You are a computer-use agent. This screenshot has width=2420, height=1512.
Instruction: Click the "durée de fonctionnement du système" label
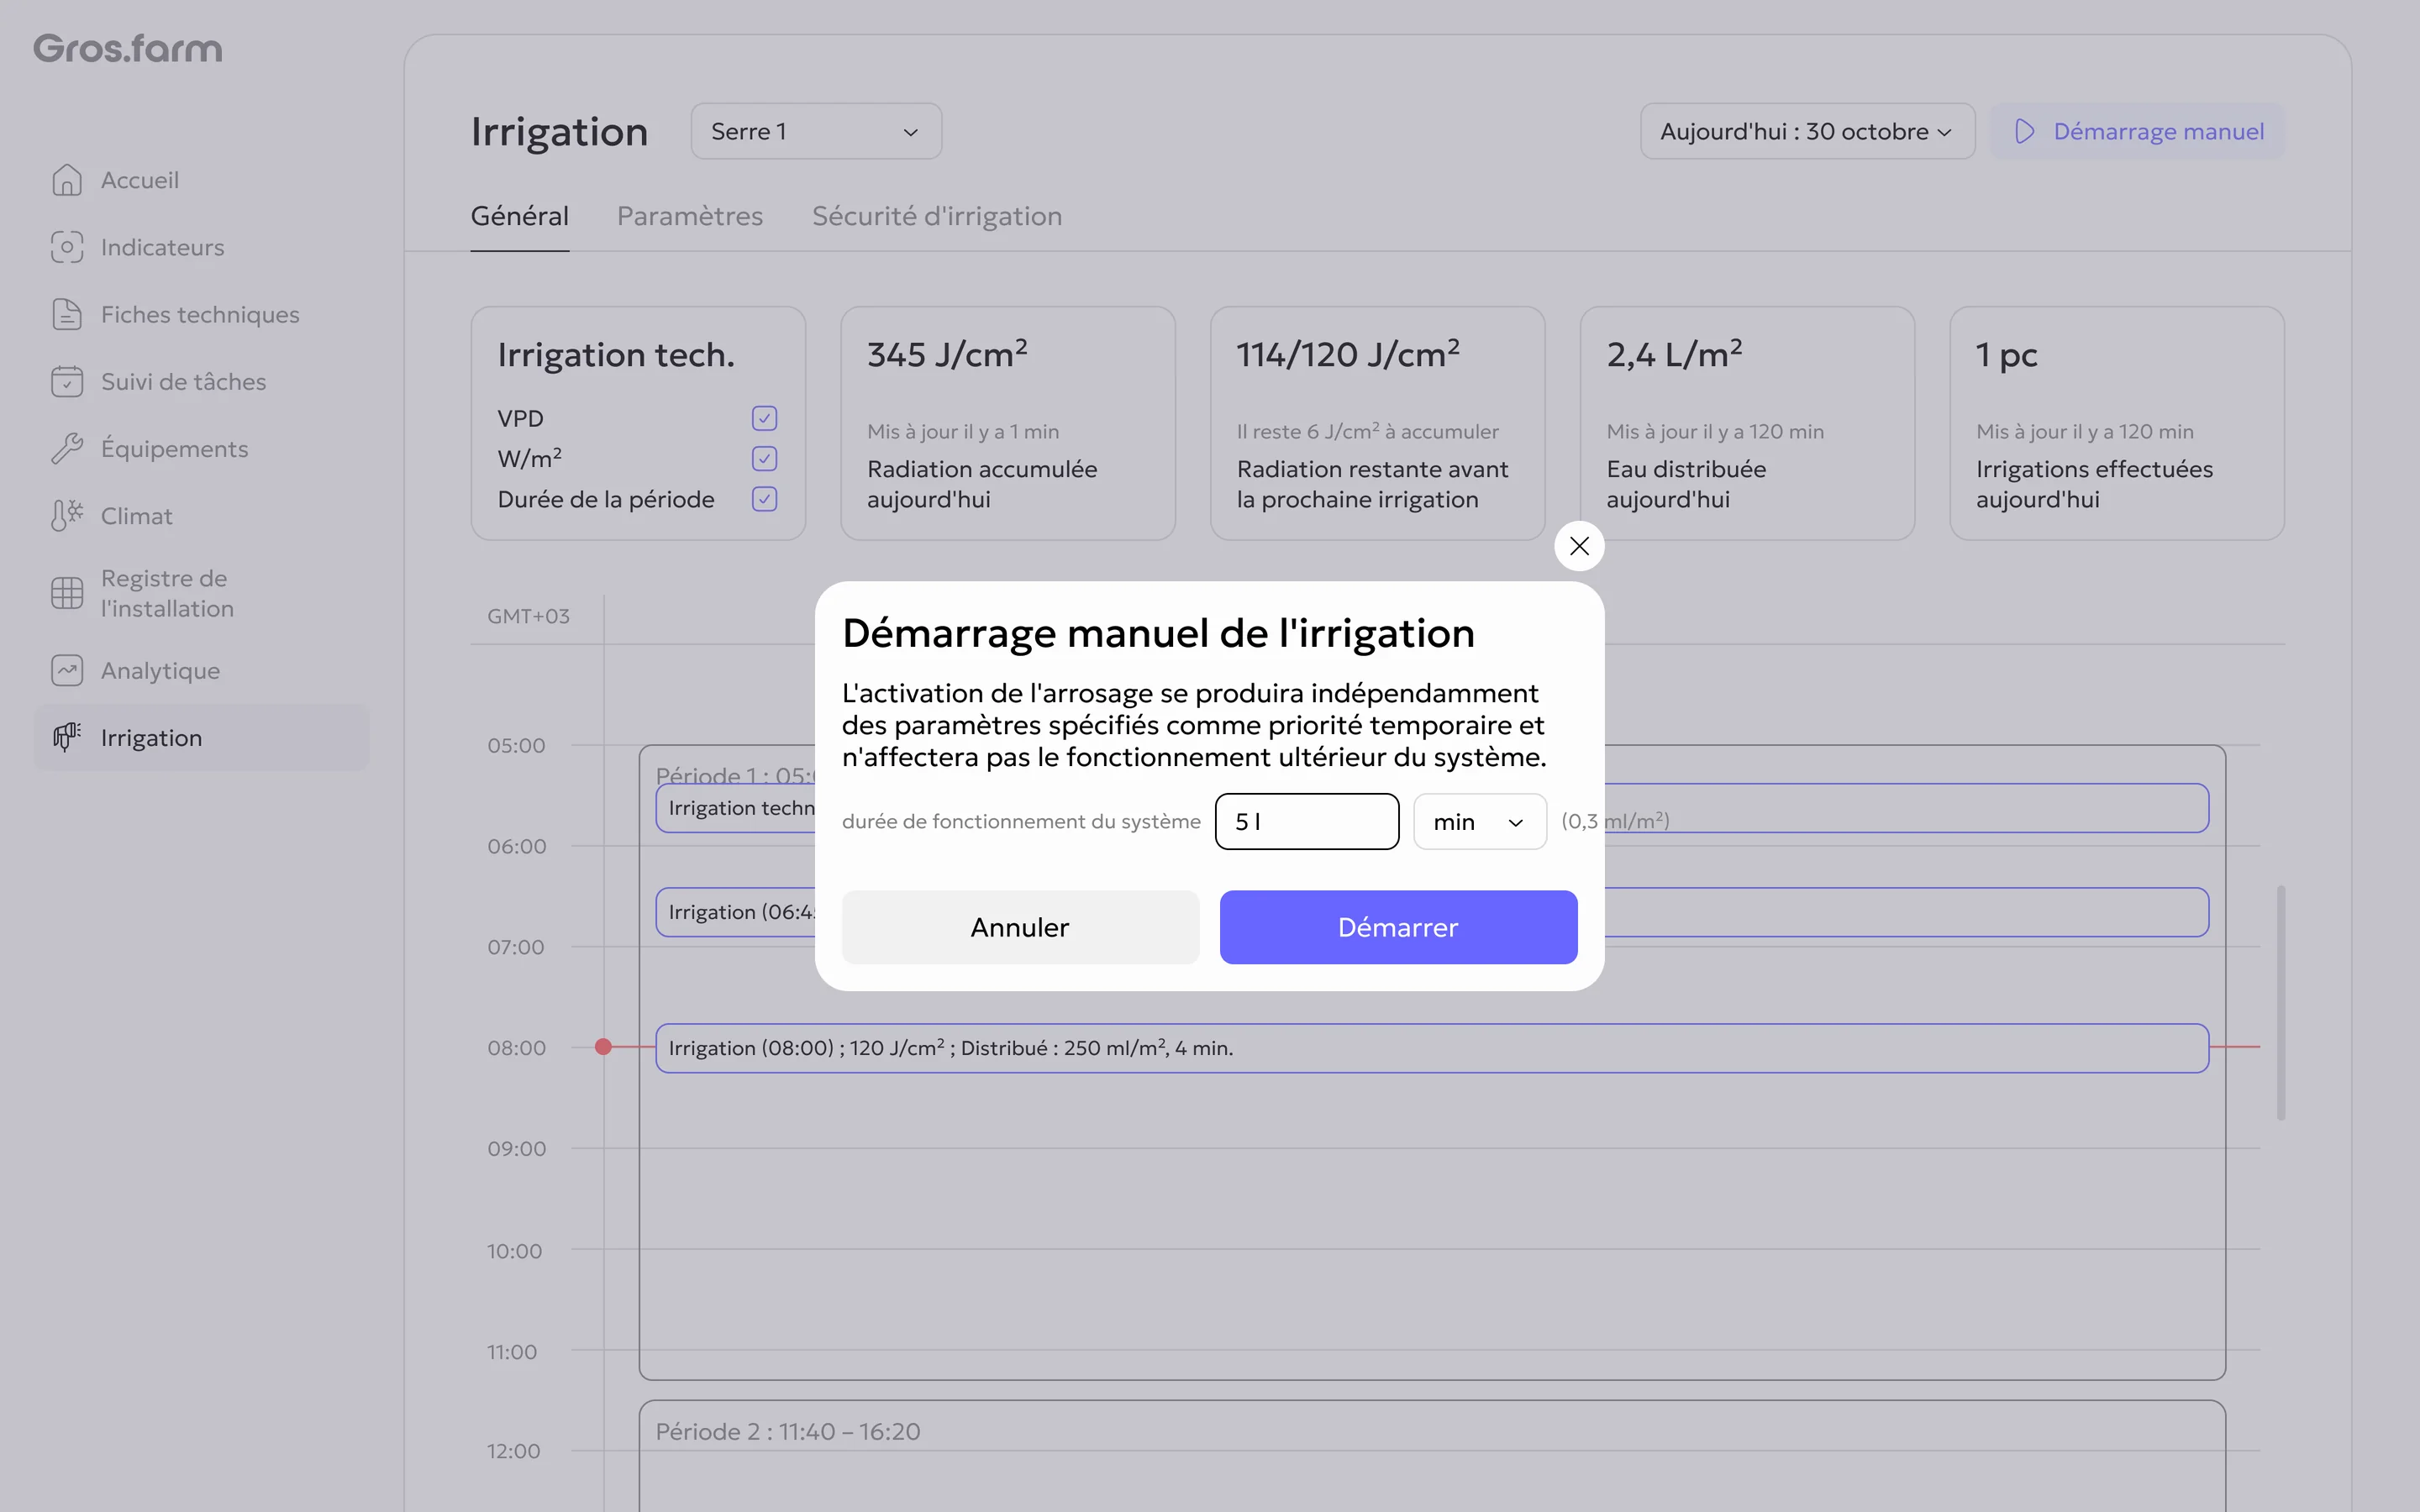point(1021,821)
